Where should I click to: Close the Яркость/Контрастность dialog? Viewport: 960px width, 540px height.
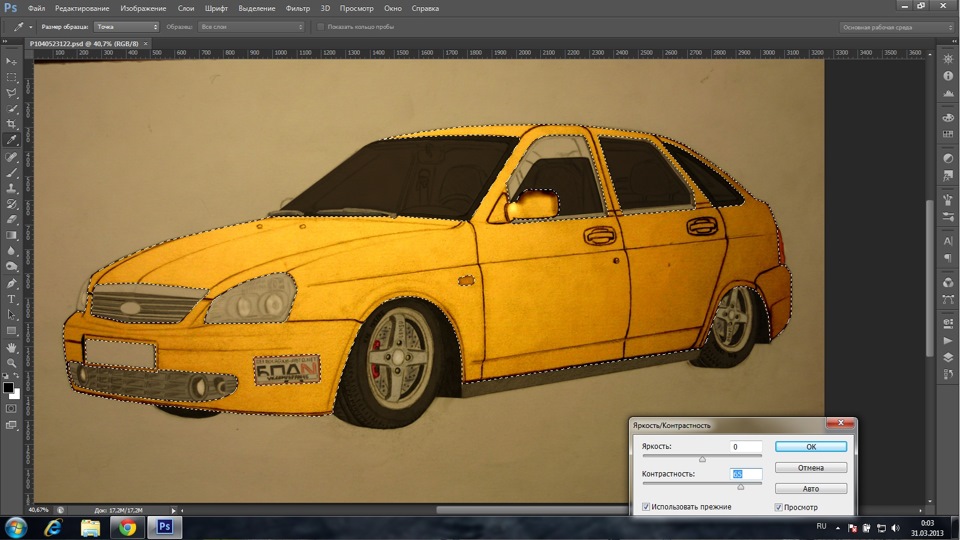pos(840,423)
